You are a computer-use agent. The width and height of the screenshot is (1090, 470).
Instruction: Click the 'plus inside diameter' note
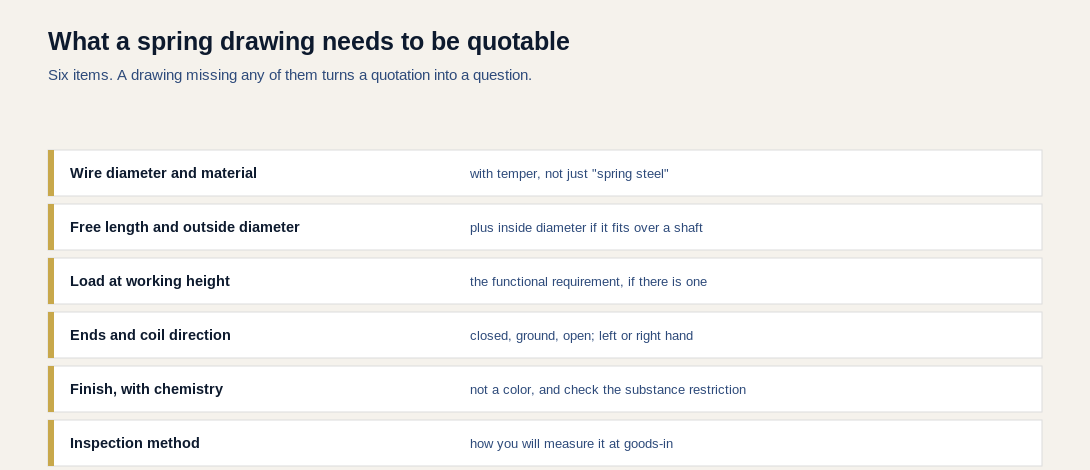586,228
